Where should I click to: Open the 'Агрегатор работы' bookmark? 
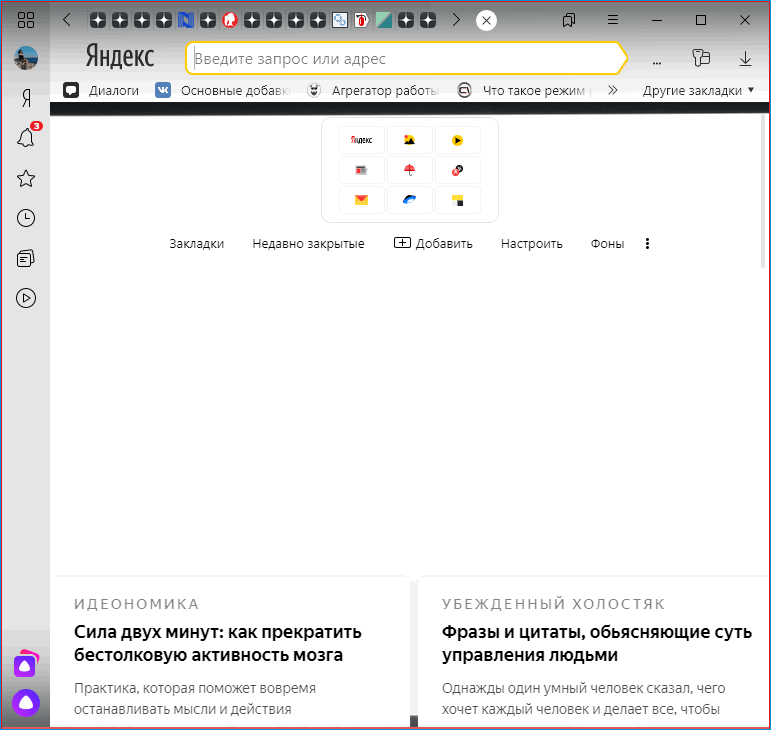(x=372, y=90)
